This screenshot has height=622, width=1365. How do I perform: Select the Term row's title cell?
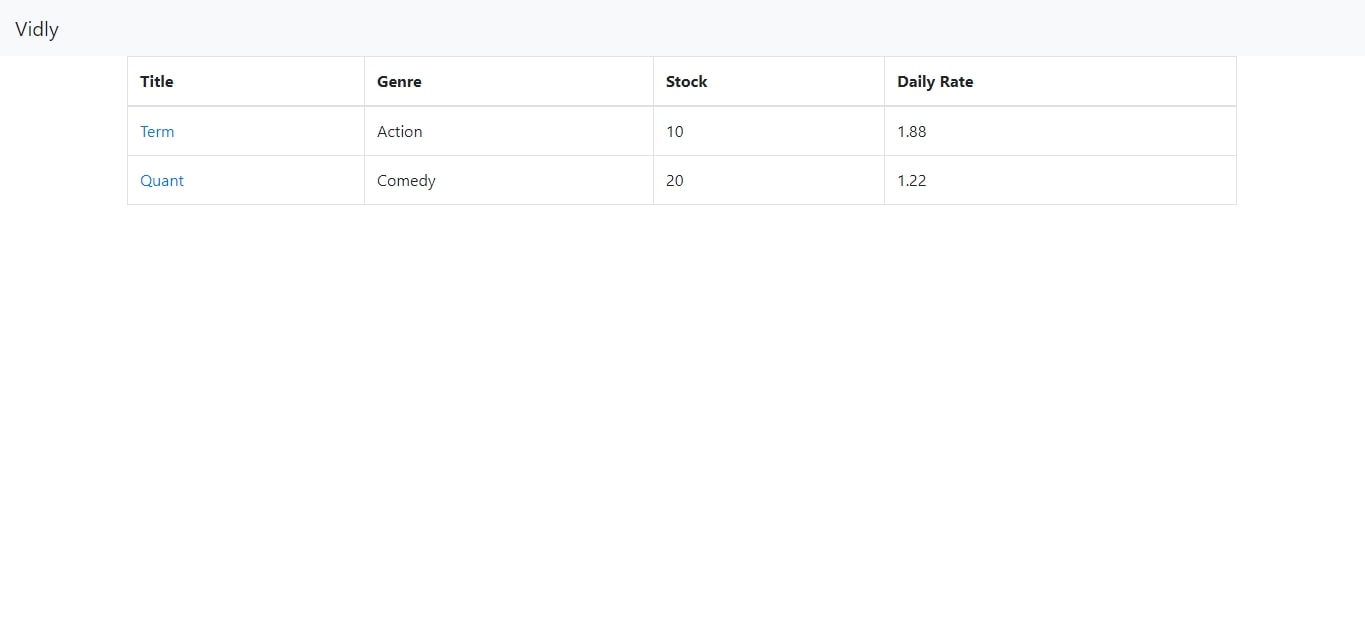point(246,131)
